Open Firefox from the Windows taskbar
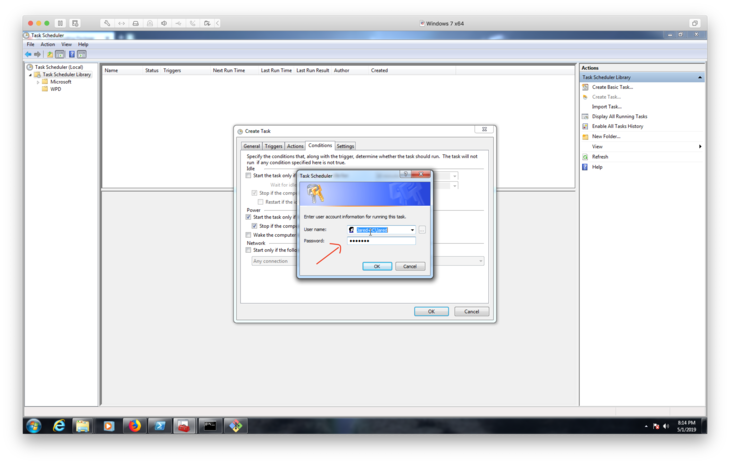The width and height of the screenshot is (730, 464). click(x=134, y=426)
